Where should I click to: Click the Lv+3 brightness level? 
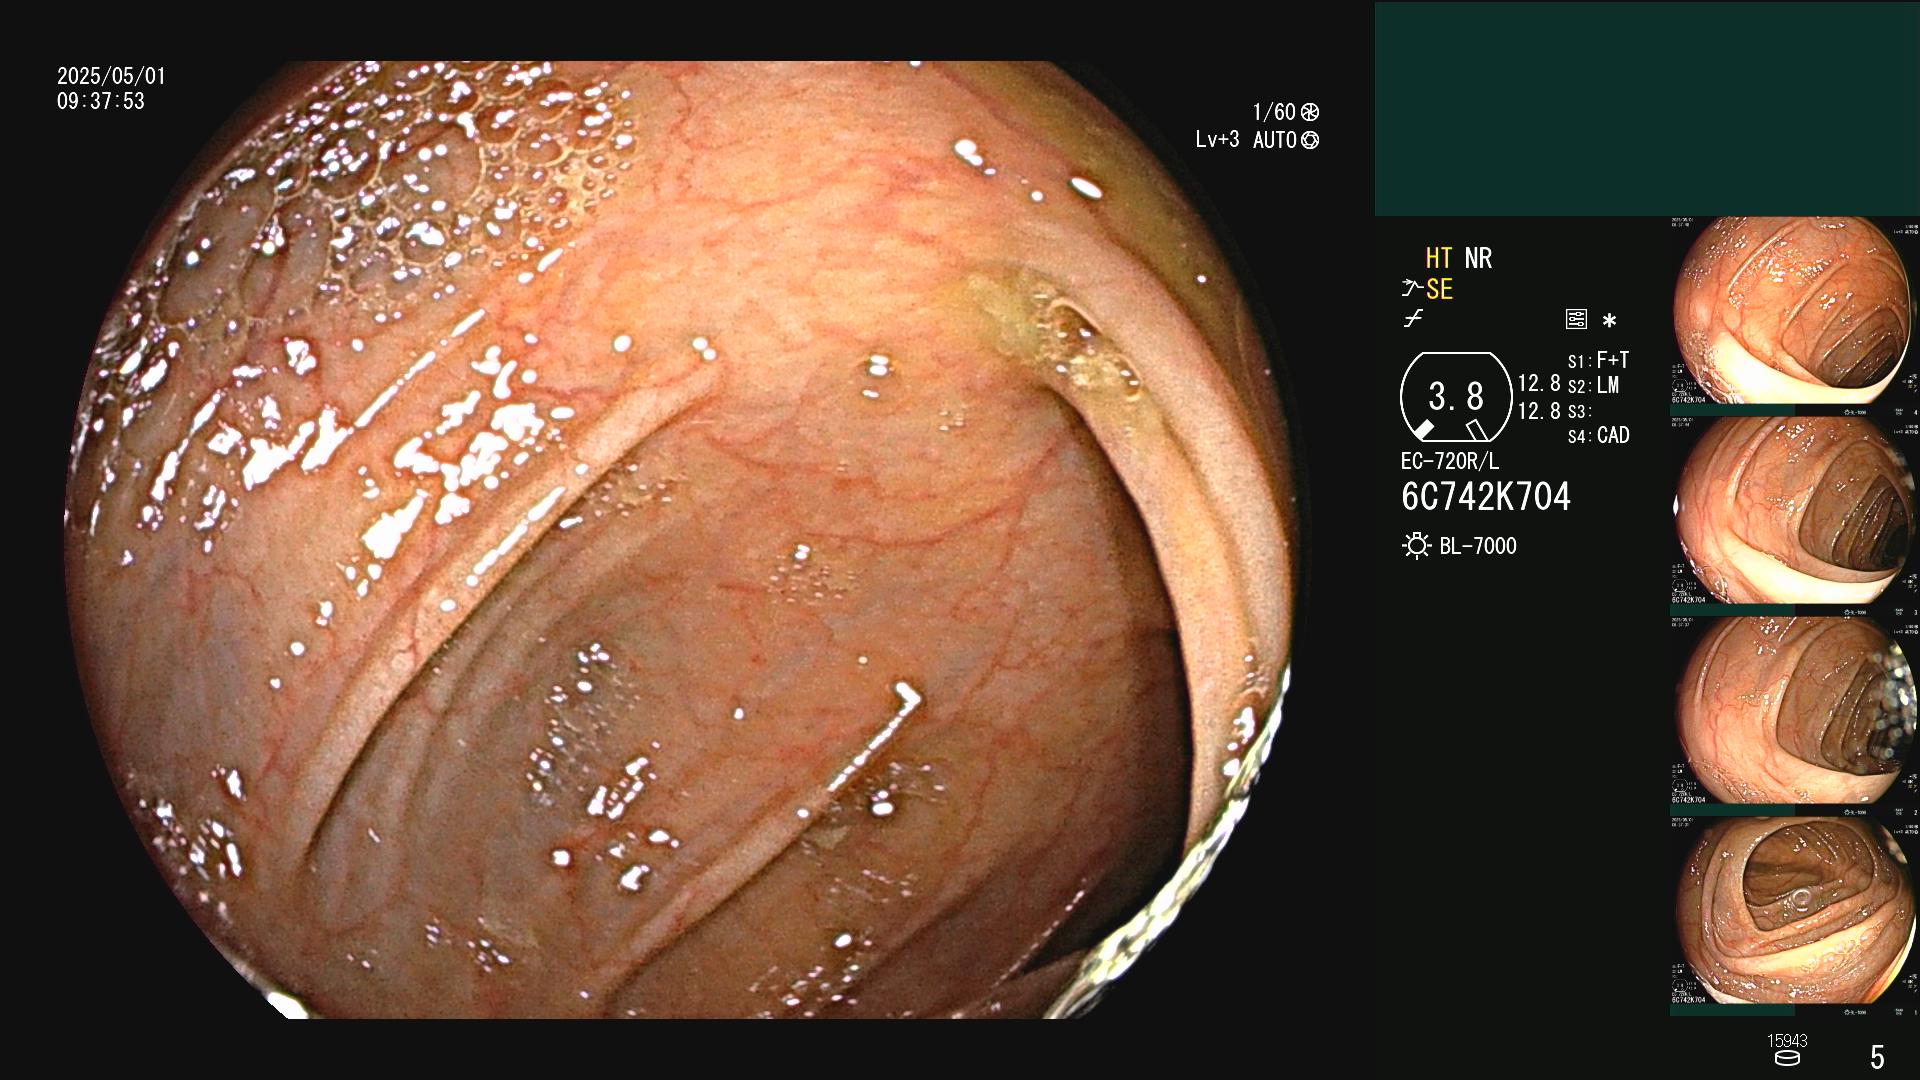[1217, 140]
